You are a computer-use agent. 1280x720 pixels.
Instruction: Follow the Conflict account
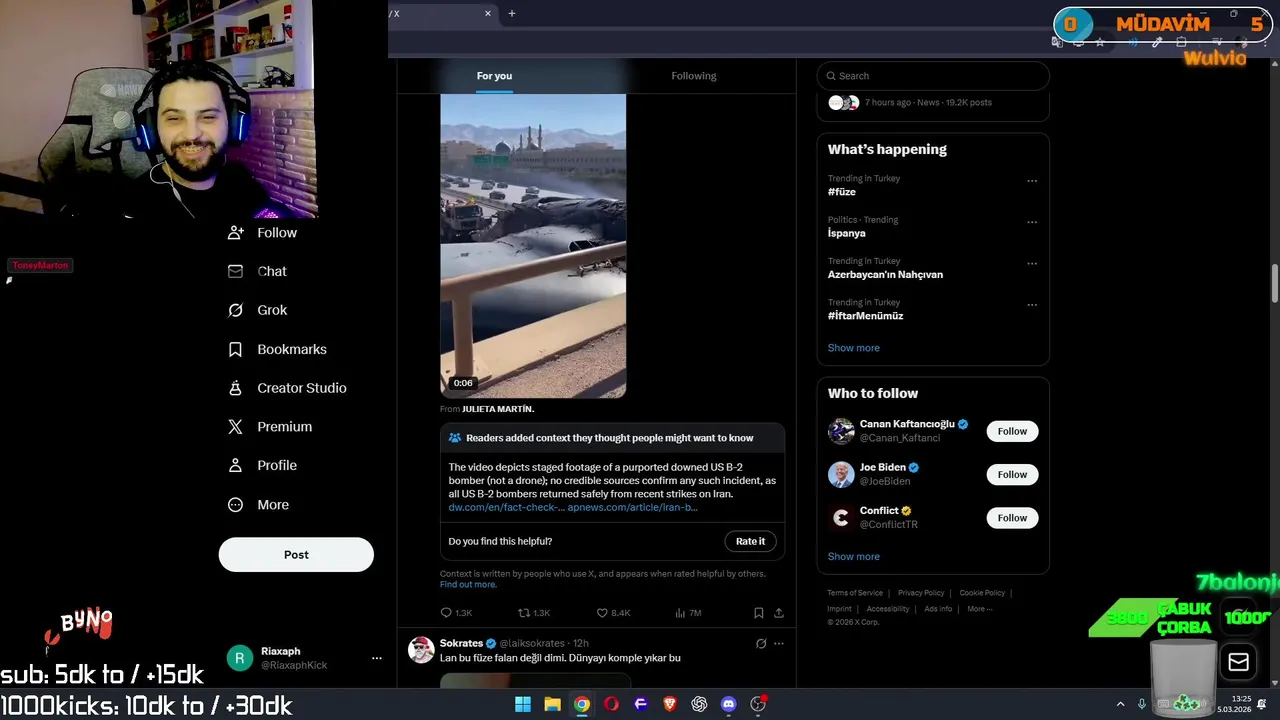click(x=1012, y=518)
